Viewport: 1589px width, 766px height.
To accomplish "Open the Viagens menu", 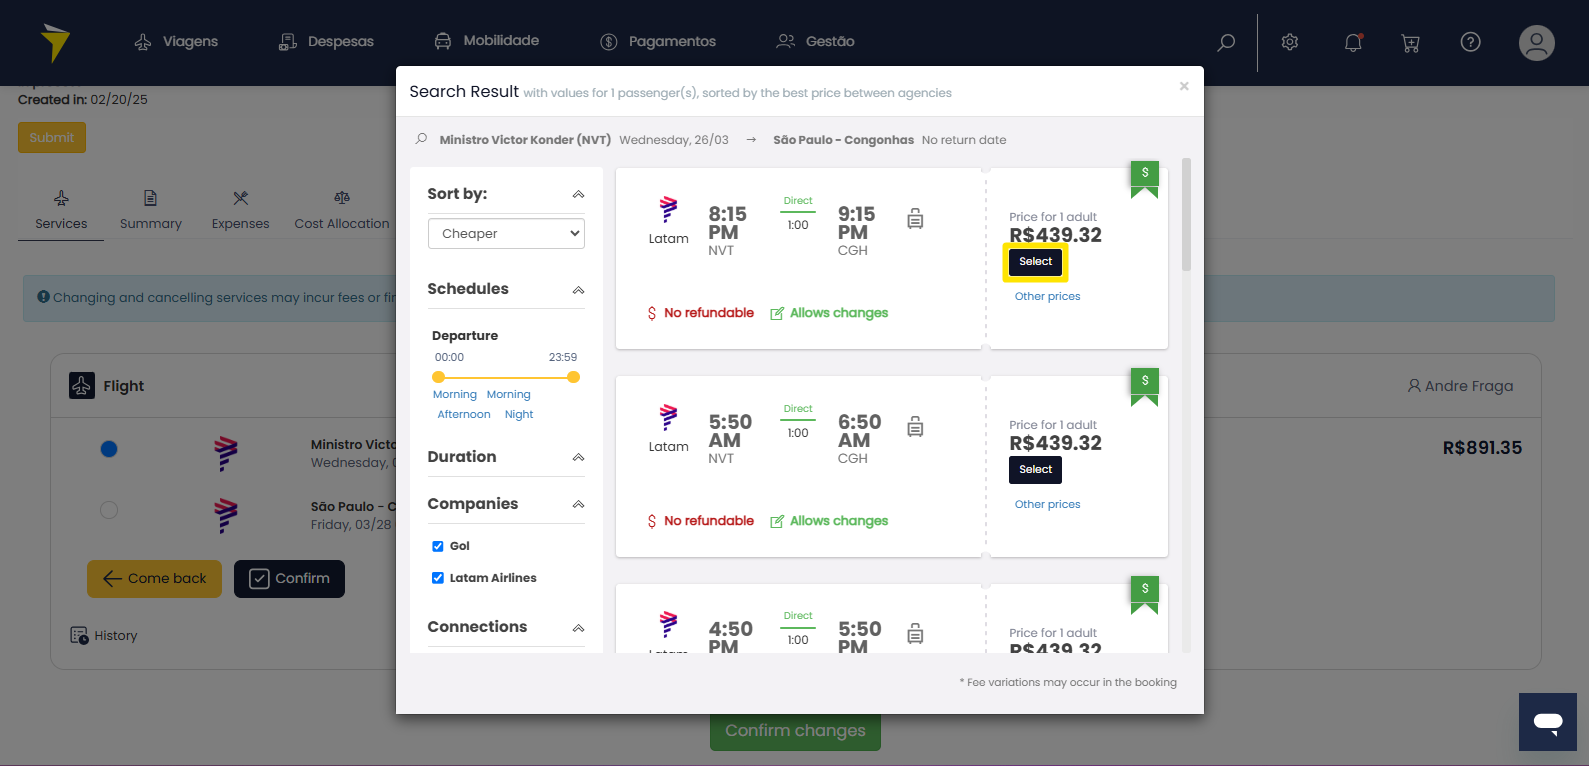I will point(176,41).
